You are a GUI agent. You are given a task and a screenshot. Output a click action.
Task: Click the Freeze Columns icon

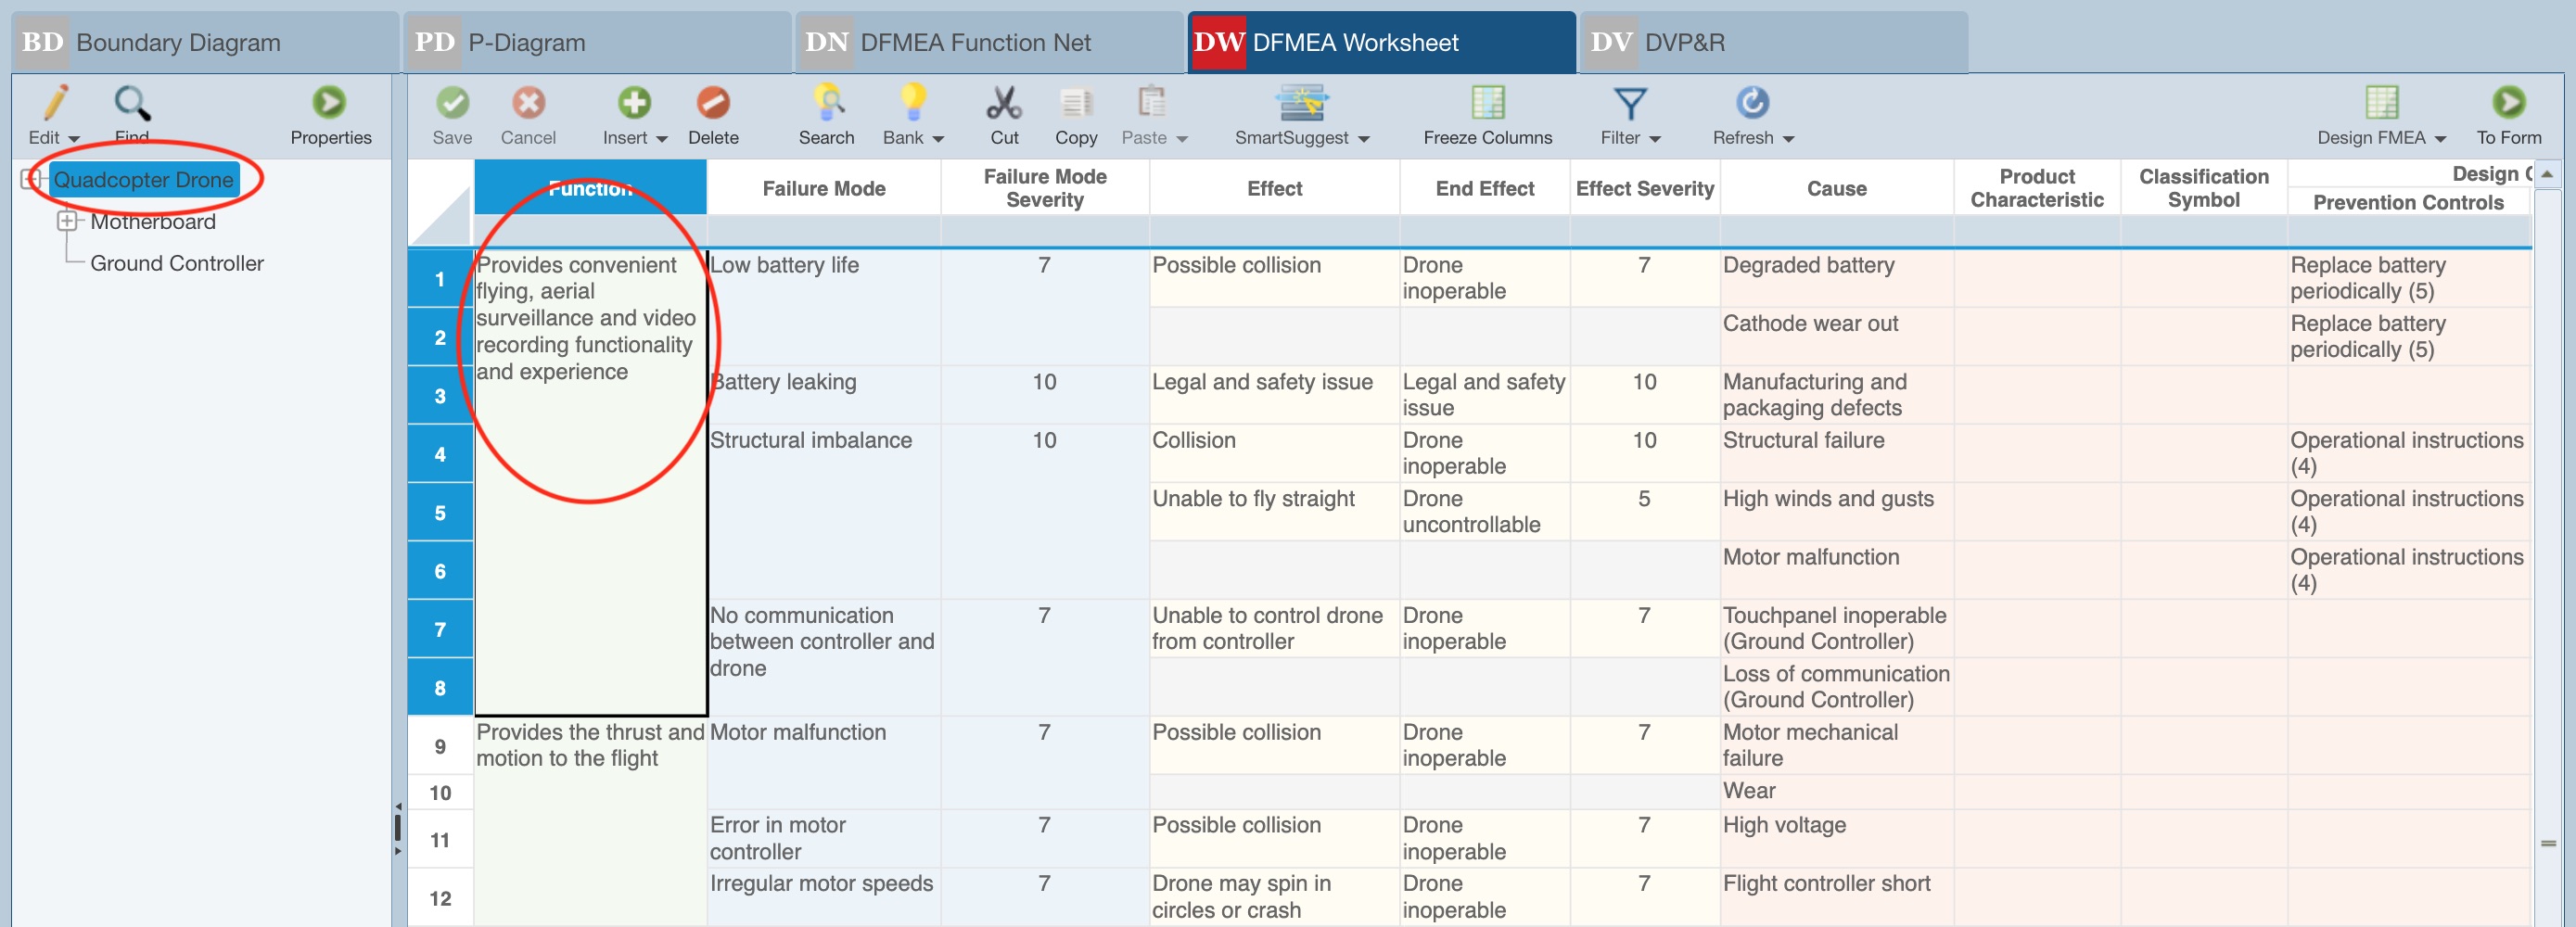tap(1487, 103)
